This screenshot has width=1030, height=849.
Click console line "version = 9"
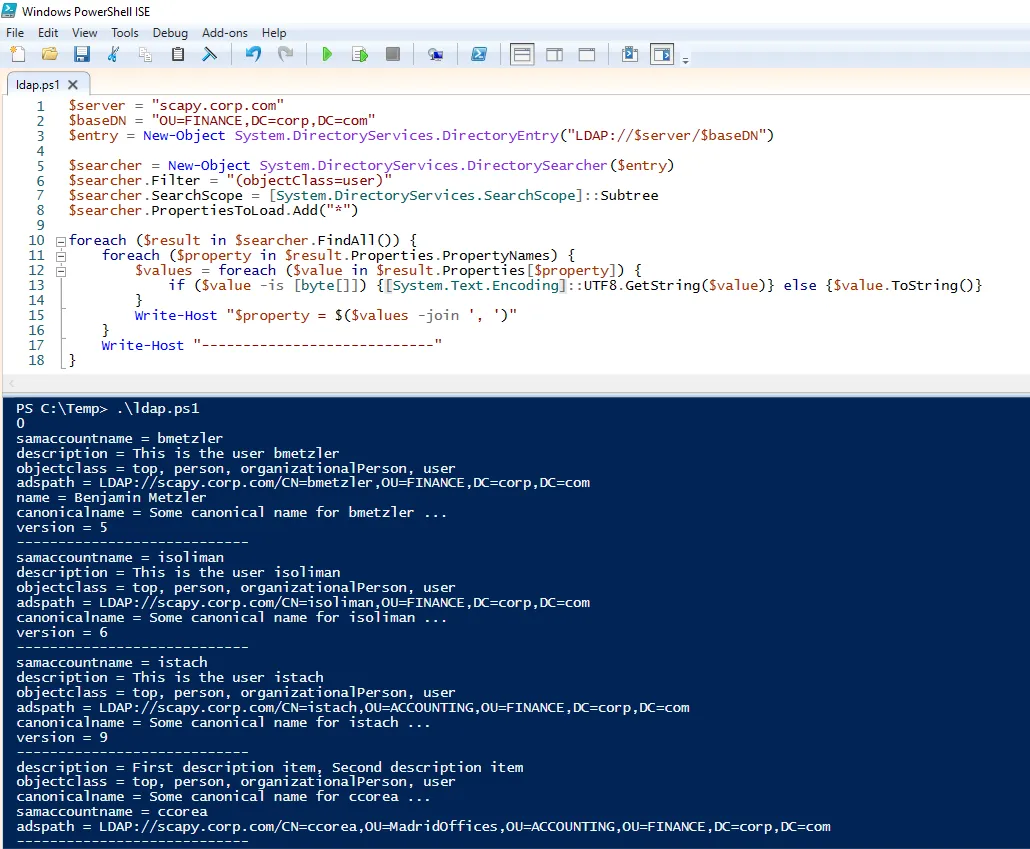[62, 738]
